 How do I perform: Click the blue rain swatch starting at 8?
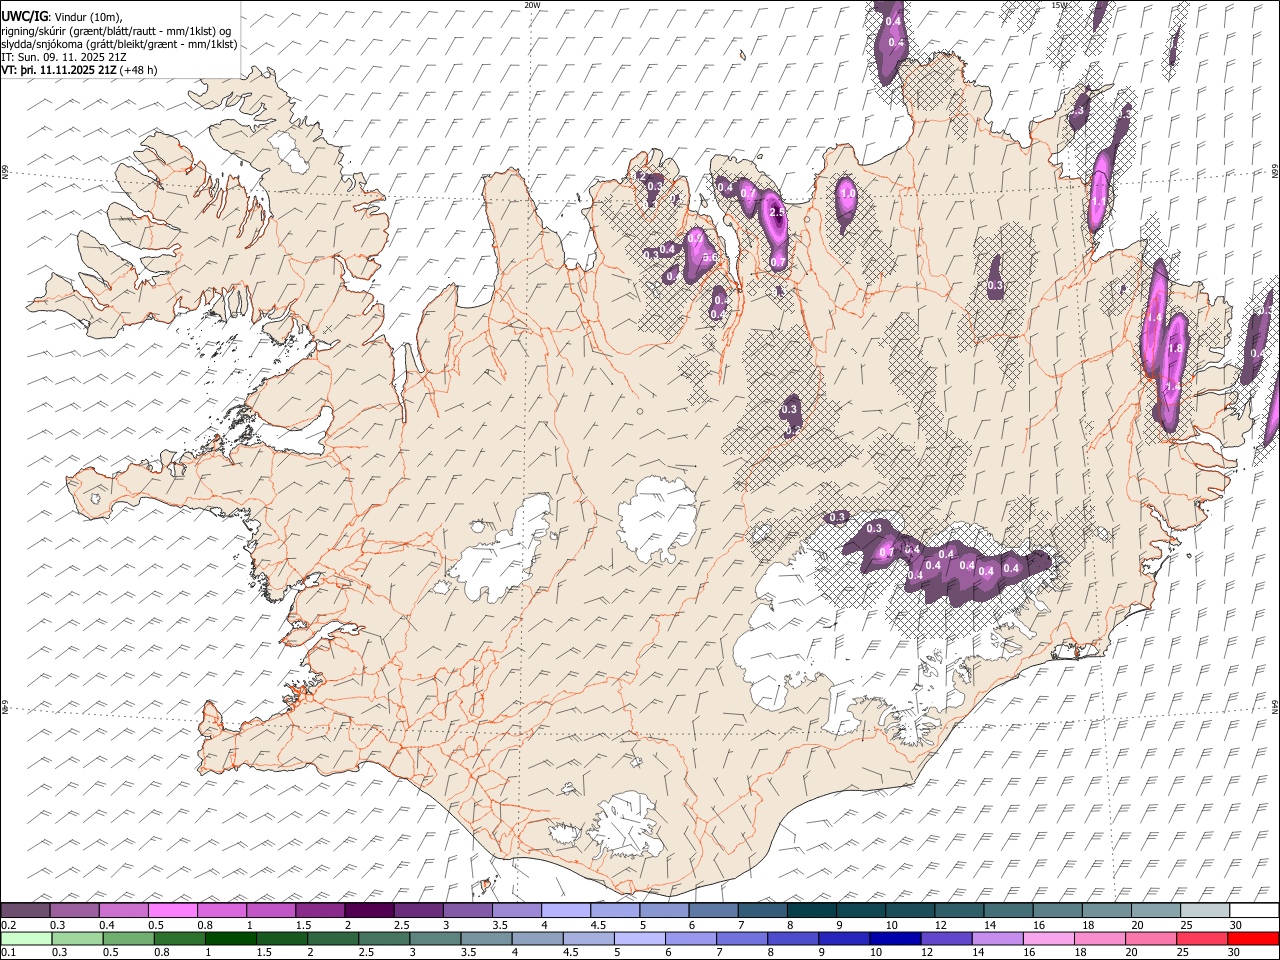pyautogui.click(x=793, y=938)
